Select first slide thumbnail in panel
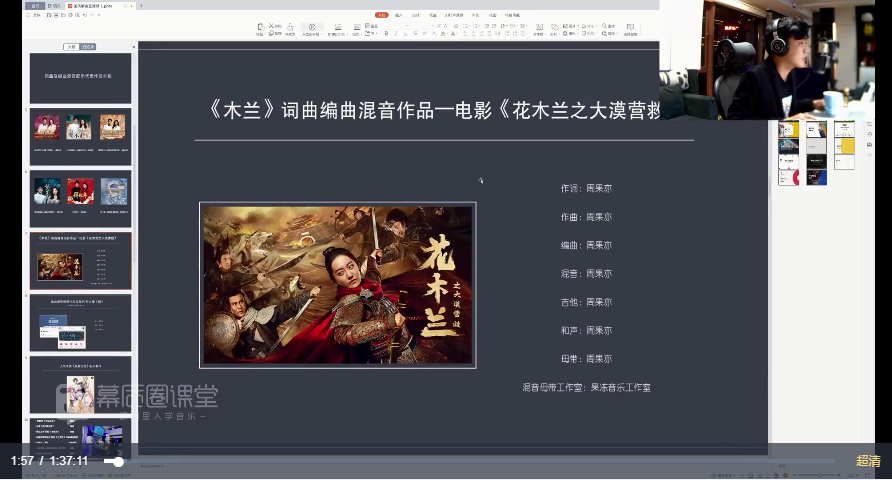 point(80,78)
